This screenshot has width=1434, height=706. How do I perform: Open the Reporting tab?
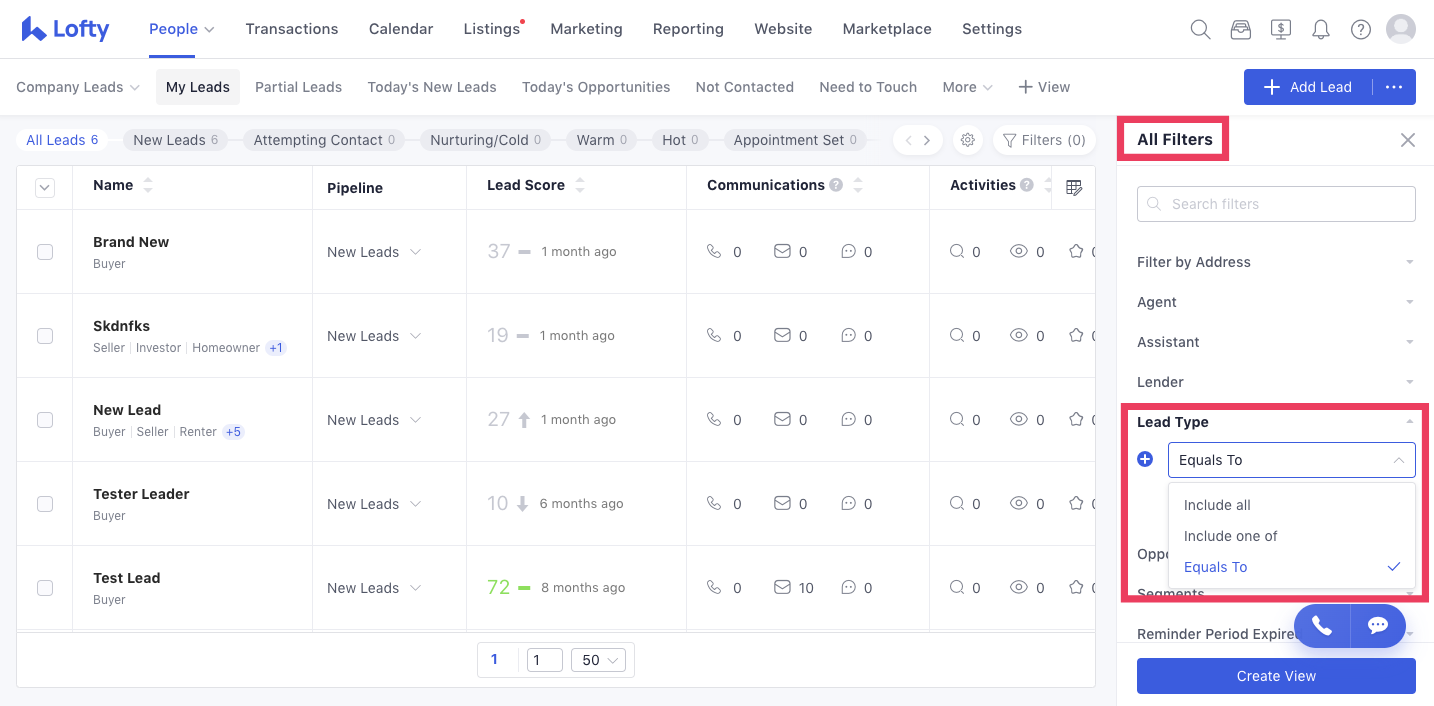tap(688, 29)
